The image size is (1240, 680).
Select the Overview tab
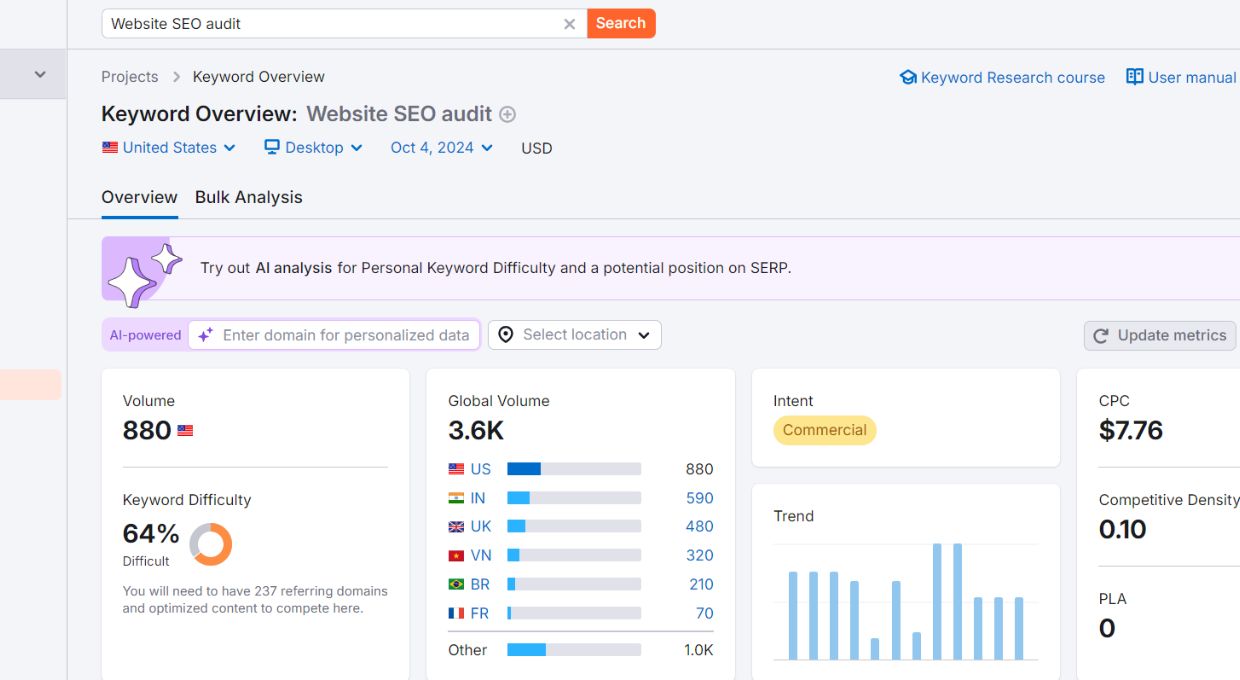(x=139, y=197)
